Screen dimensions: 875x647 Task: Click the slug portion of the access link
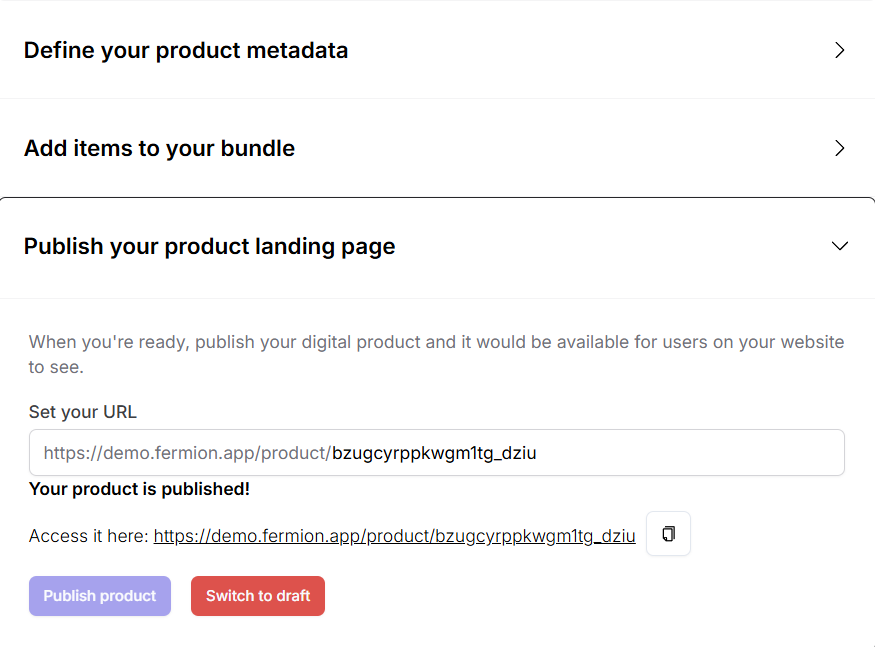(x=534, y=536)
